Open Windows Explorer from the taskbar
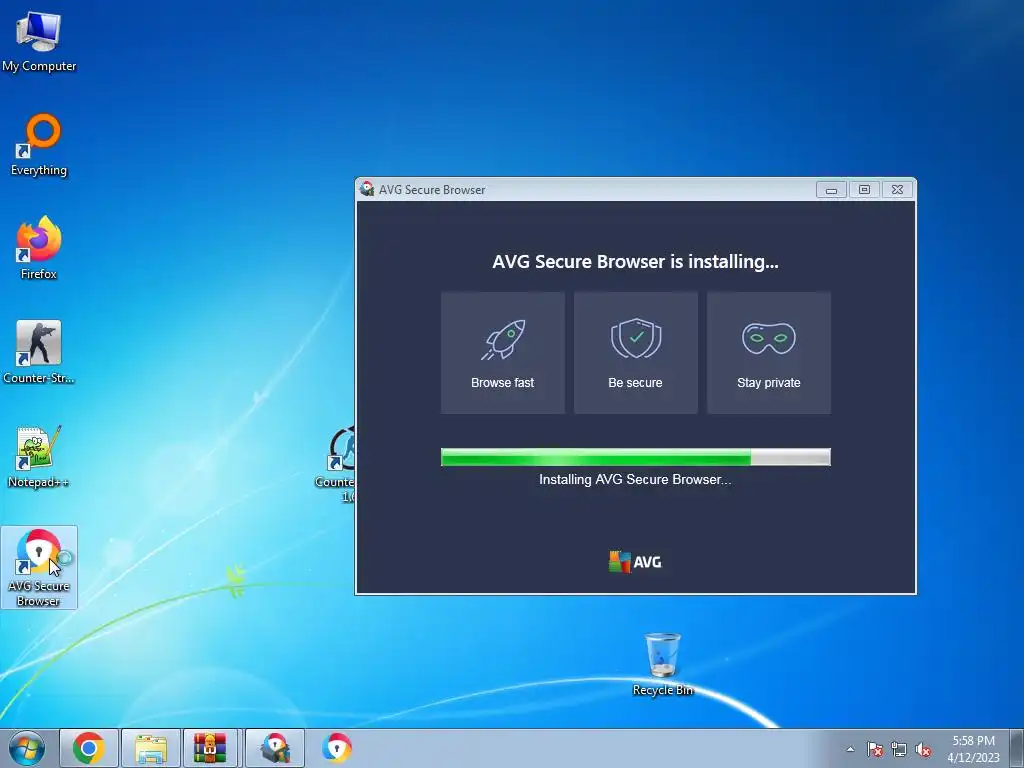1024x768 pixels. click(x=150, y=748)
